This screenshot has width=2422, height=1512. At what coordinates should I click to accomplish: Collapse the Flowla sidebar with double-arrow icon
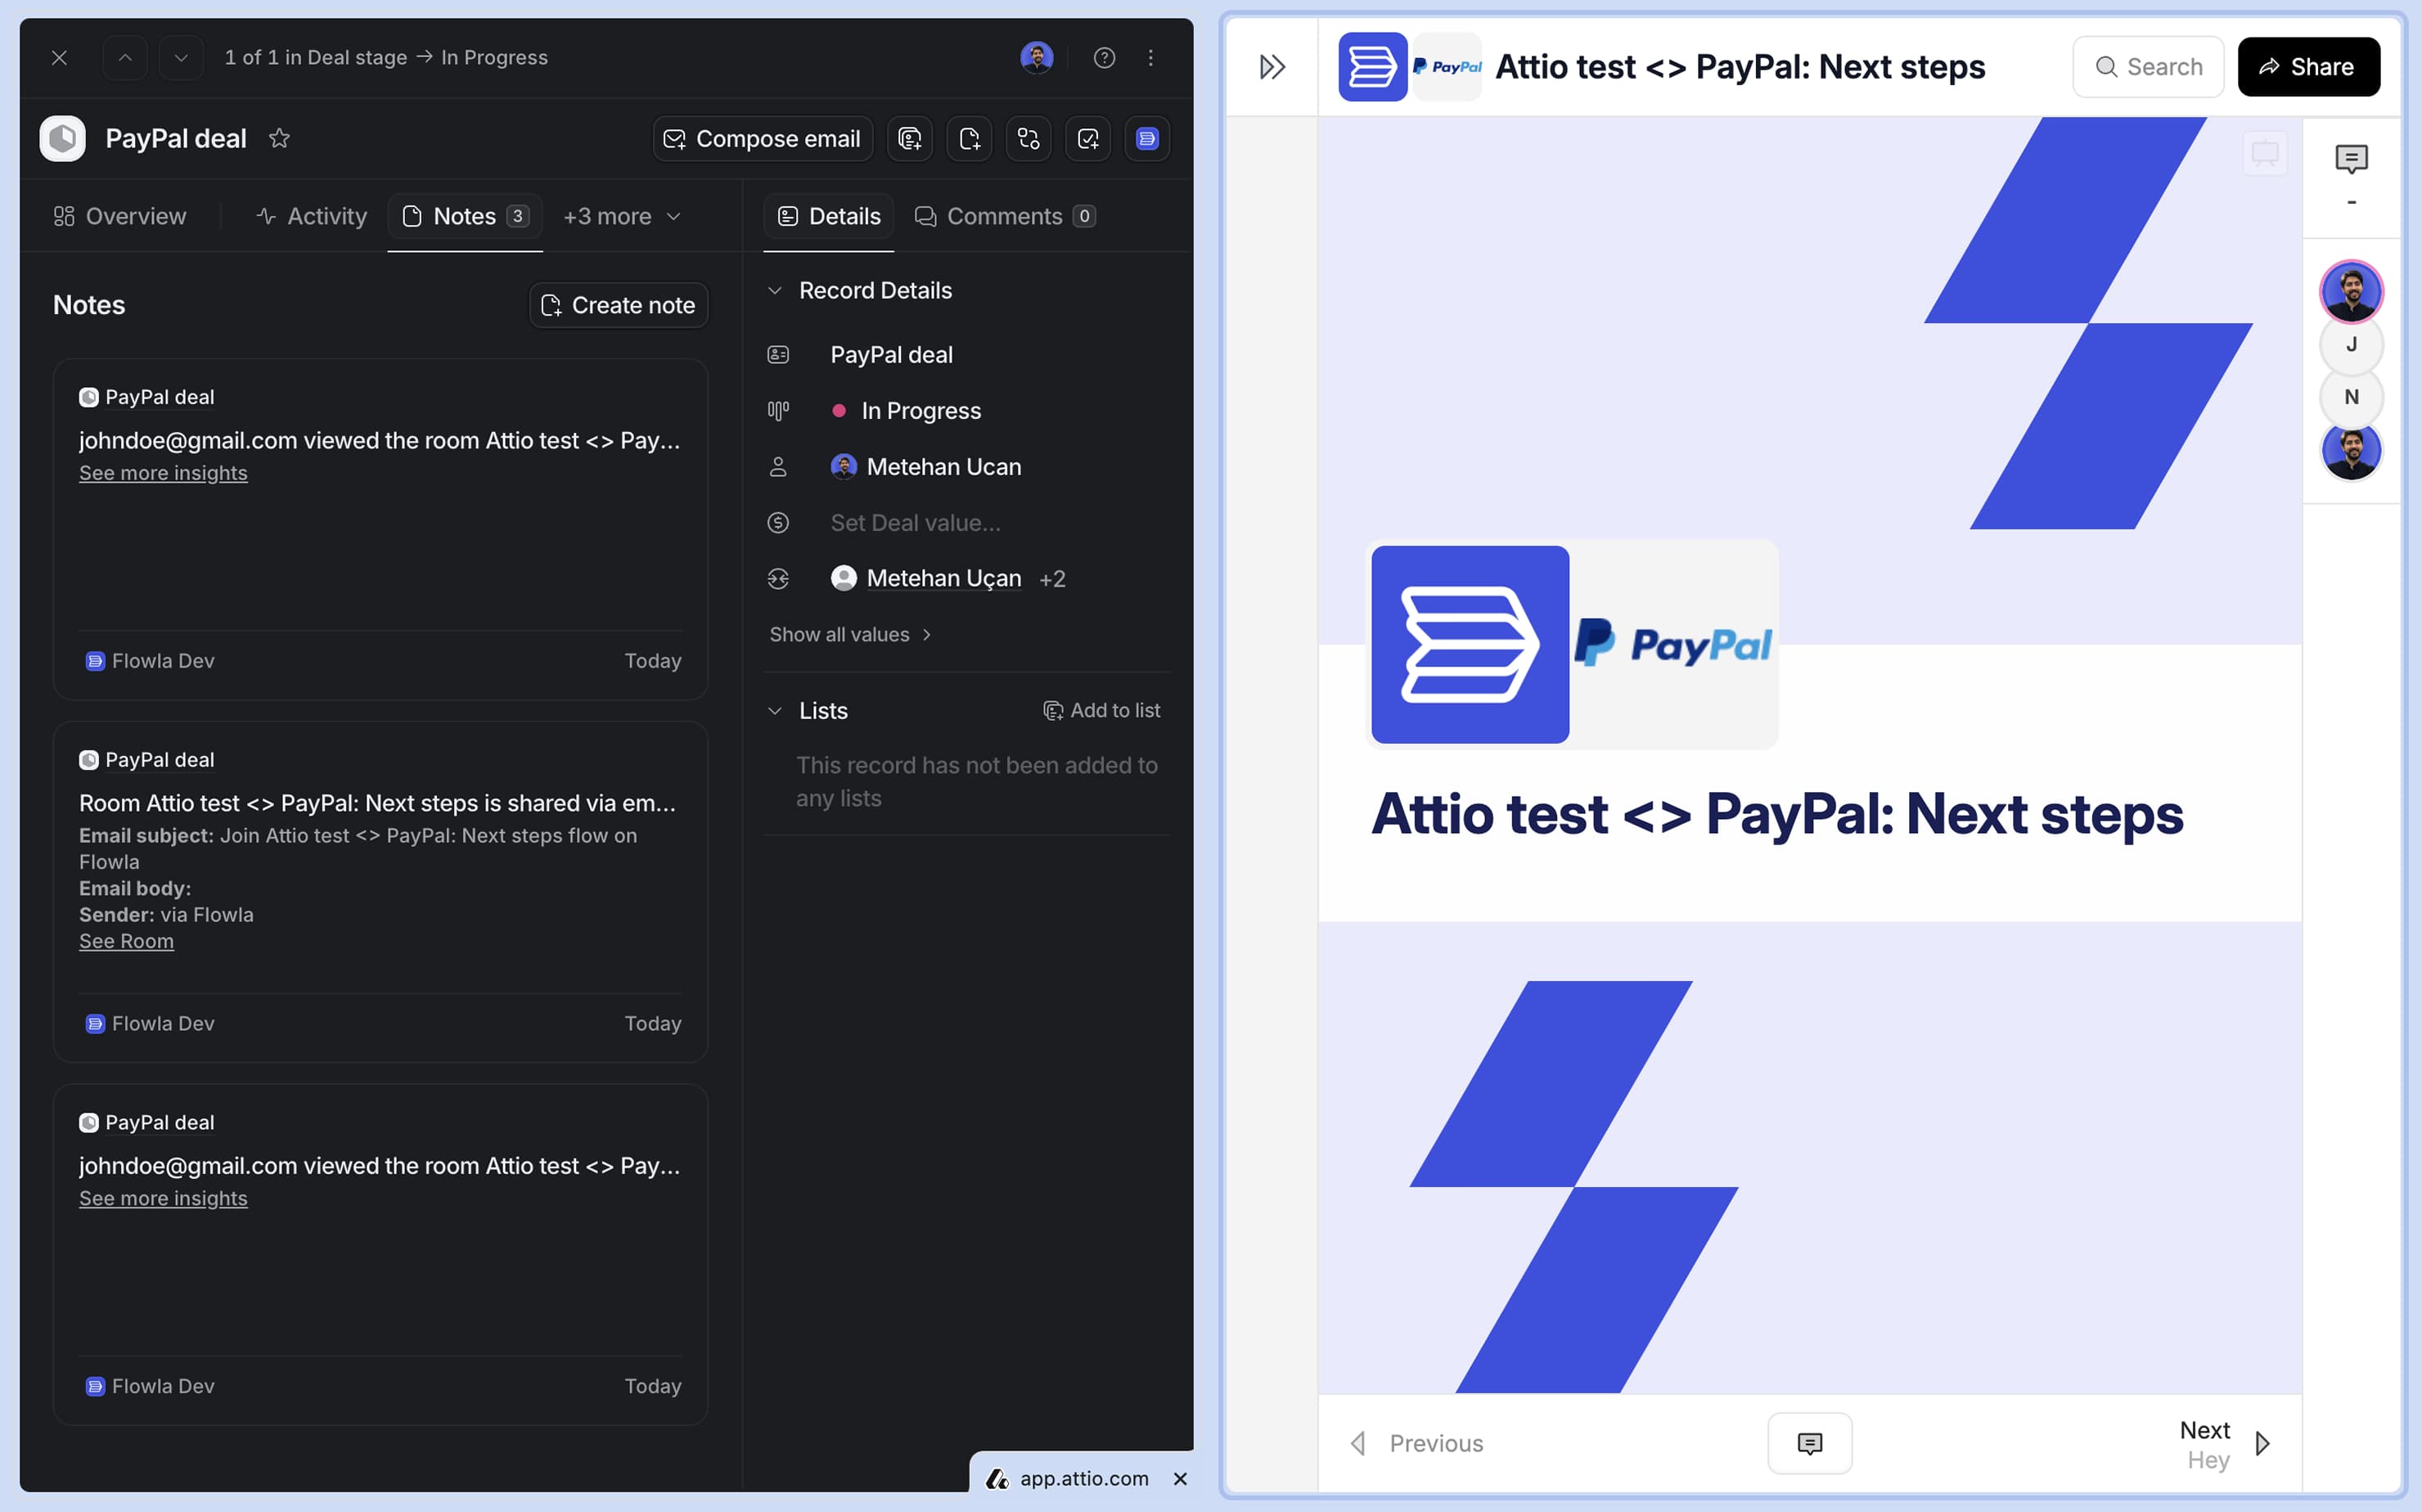click(1272, 67)
